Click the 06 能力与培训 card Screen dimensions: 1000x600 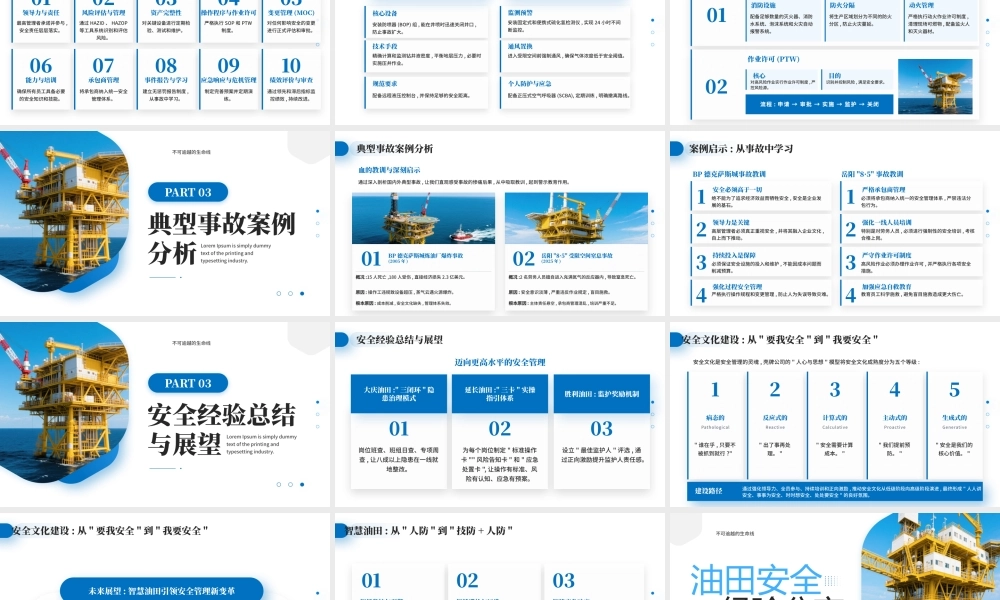click(41, 79)
